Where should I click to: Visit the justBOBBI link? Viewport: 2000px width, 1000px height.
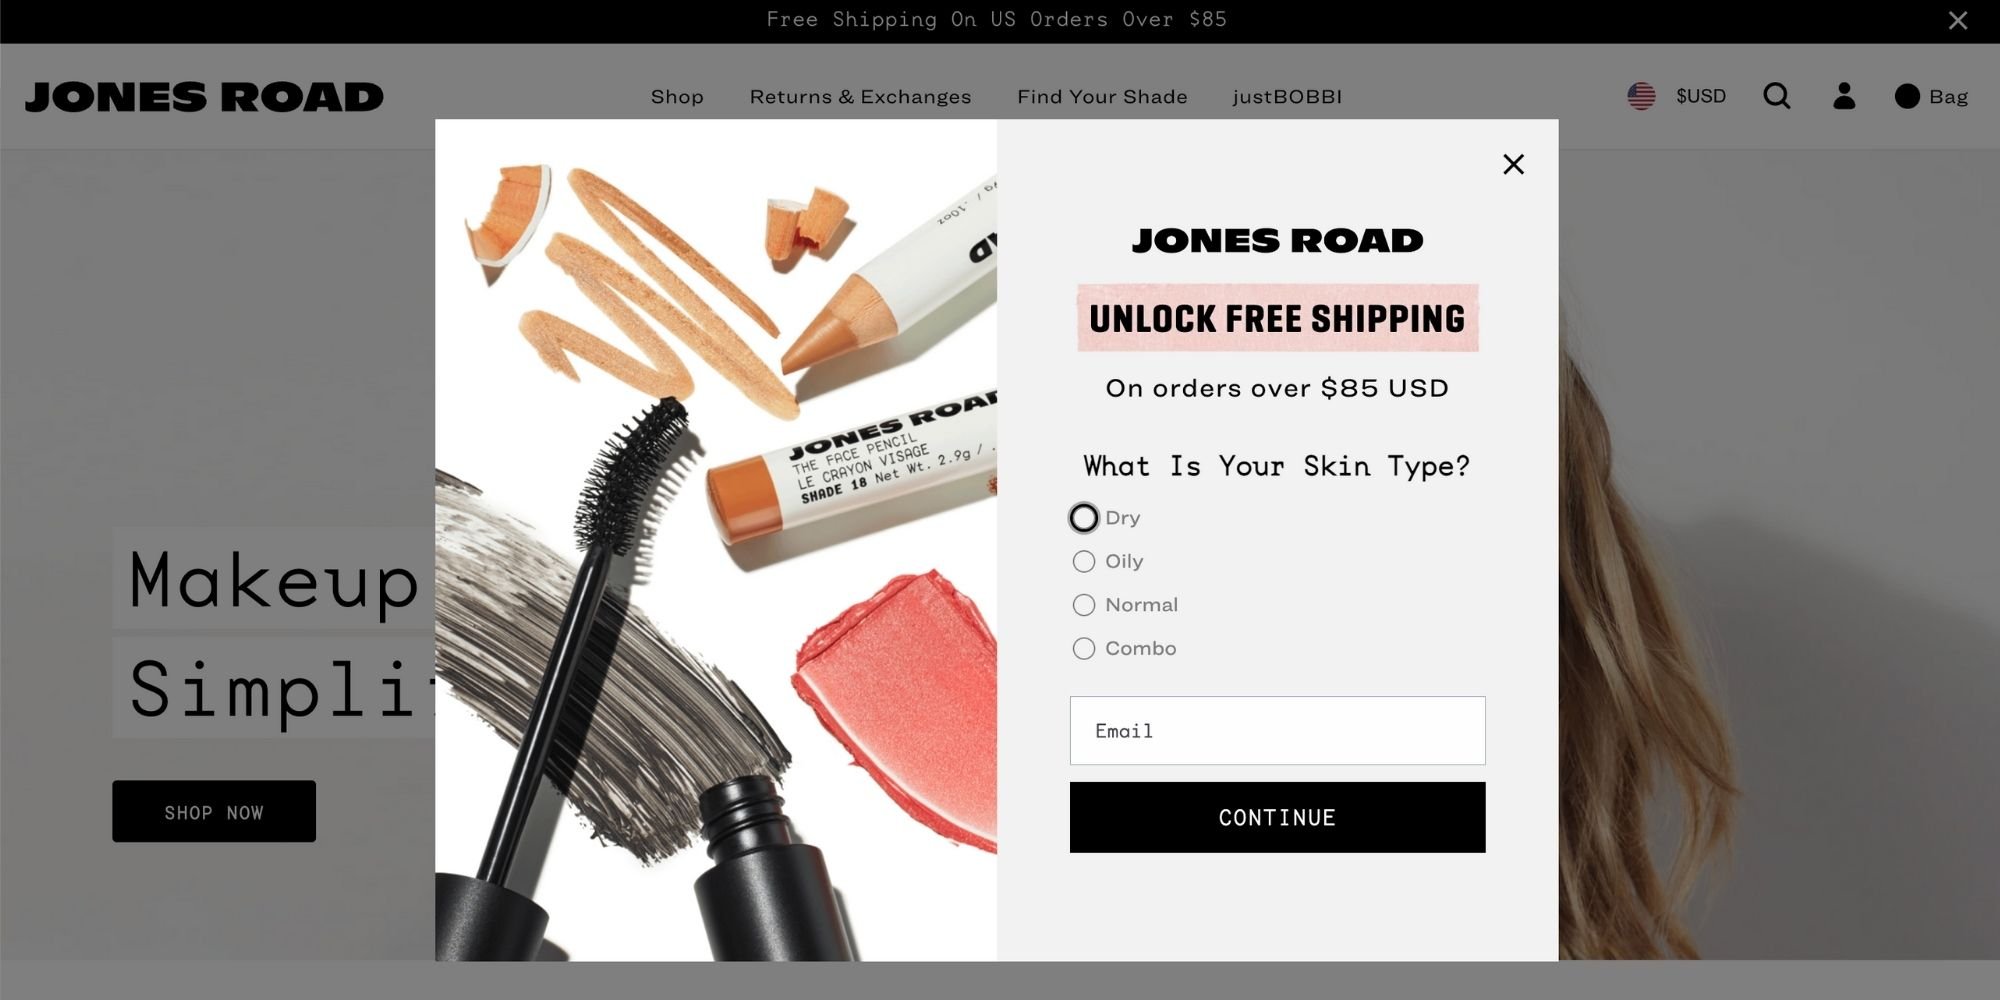pyautogui.click(x=1287, y=97)
